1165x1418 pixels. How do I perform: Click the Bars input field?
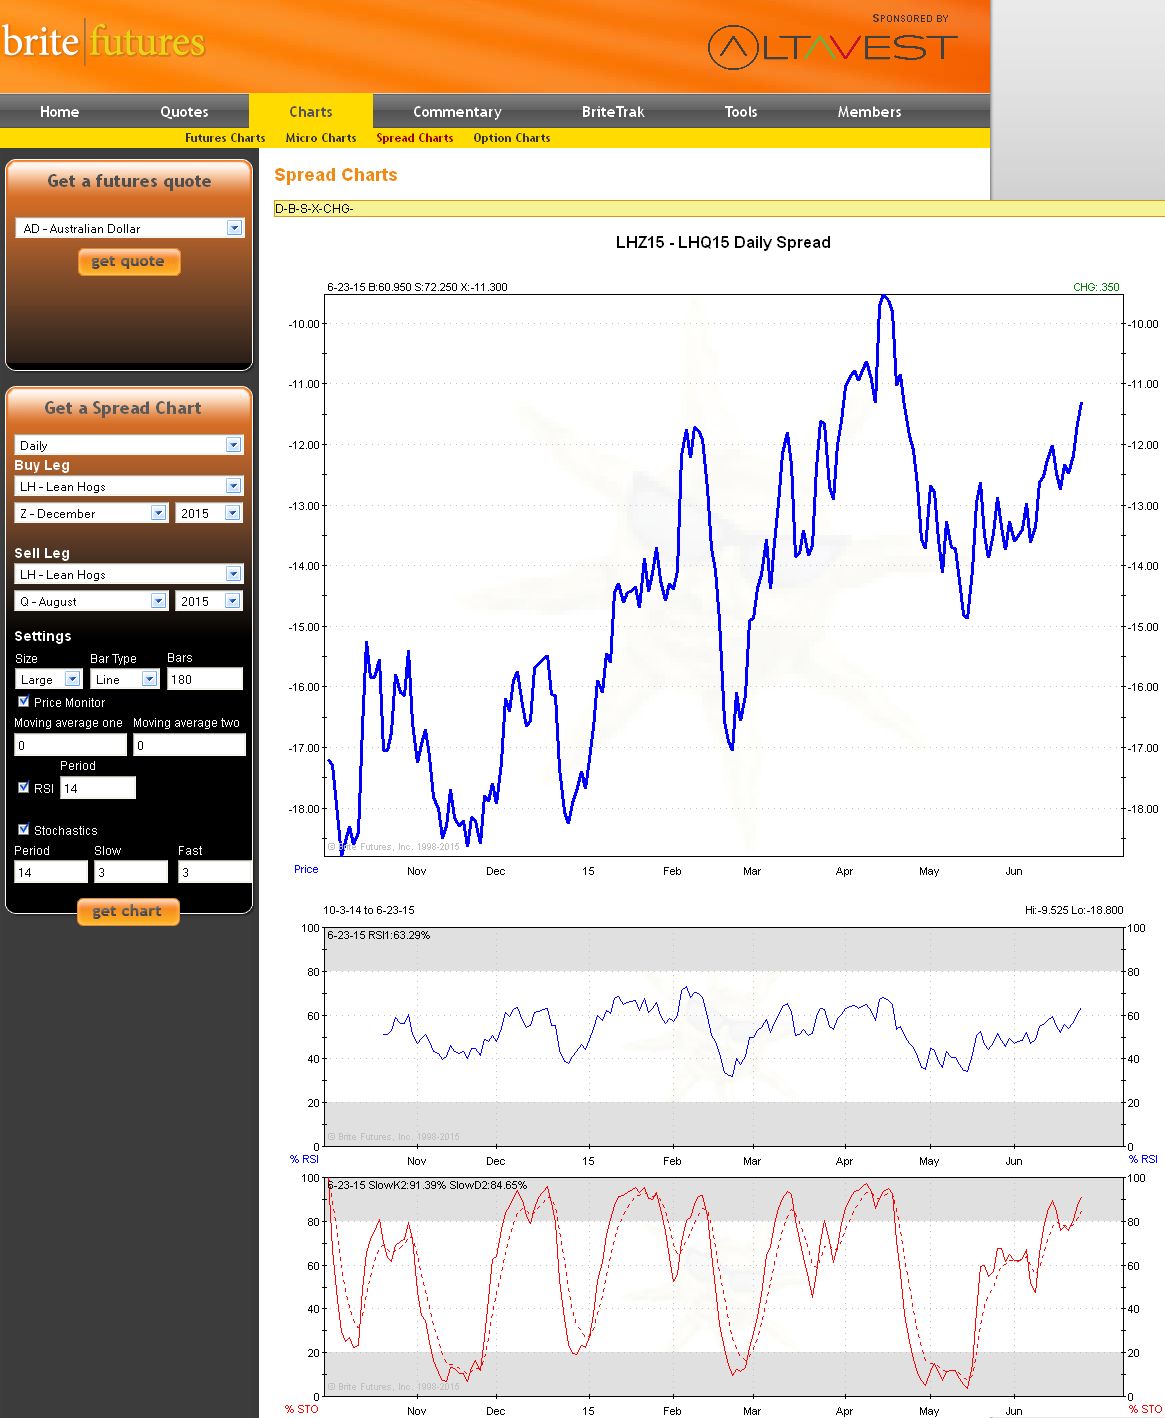205,679
